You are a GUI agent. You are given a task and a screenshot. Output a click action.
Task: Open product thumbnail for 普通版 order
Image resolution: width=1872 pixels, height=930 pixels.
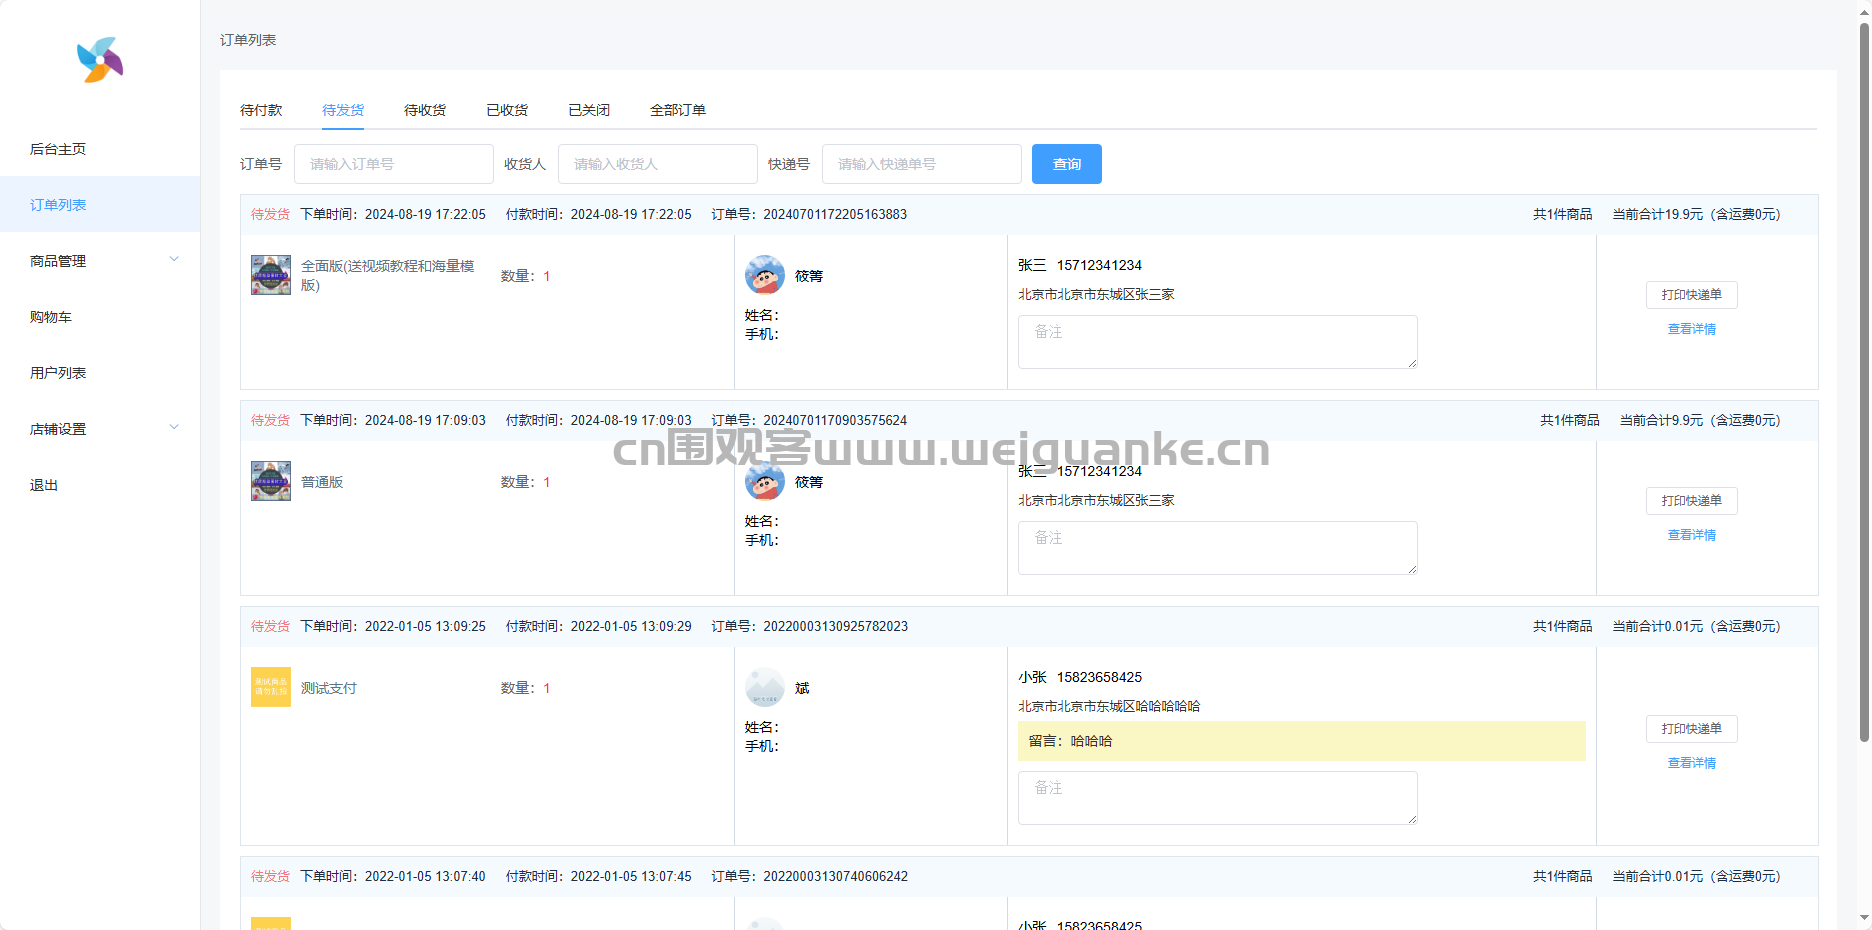(271, 481)
